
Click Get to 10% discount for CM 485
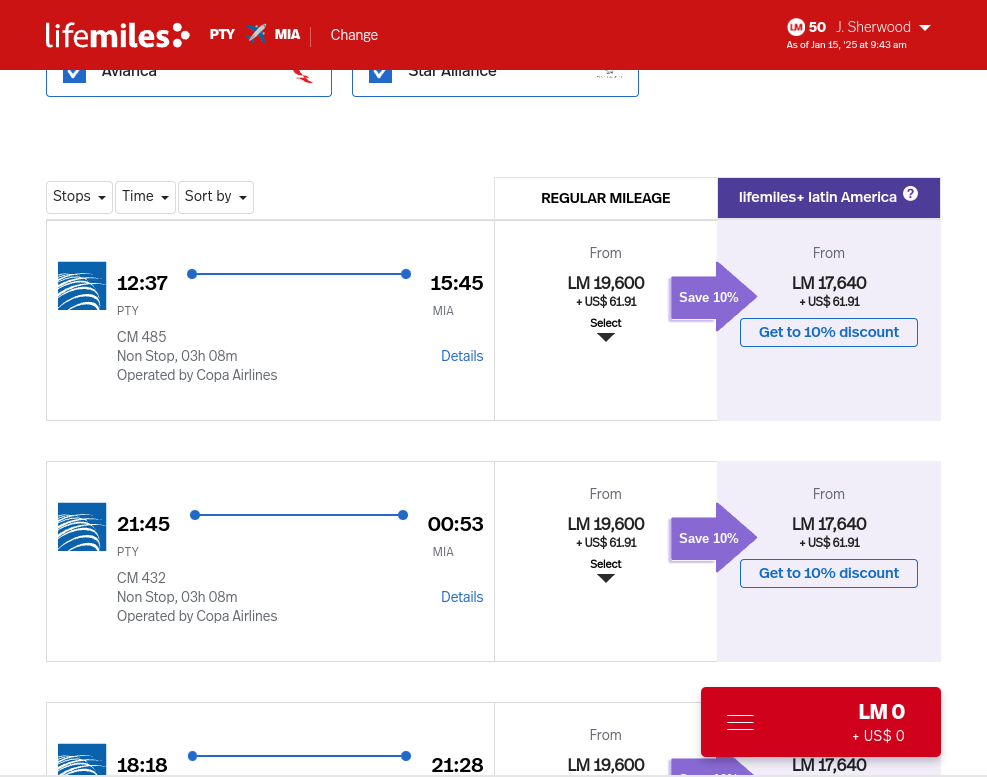828,332
